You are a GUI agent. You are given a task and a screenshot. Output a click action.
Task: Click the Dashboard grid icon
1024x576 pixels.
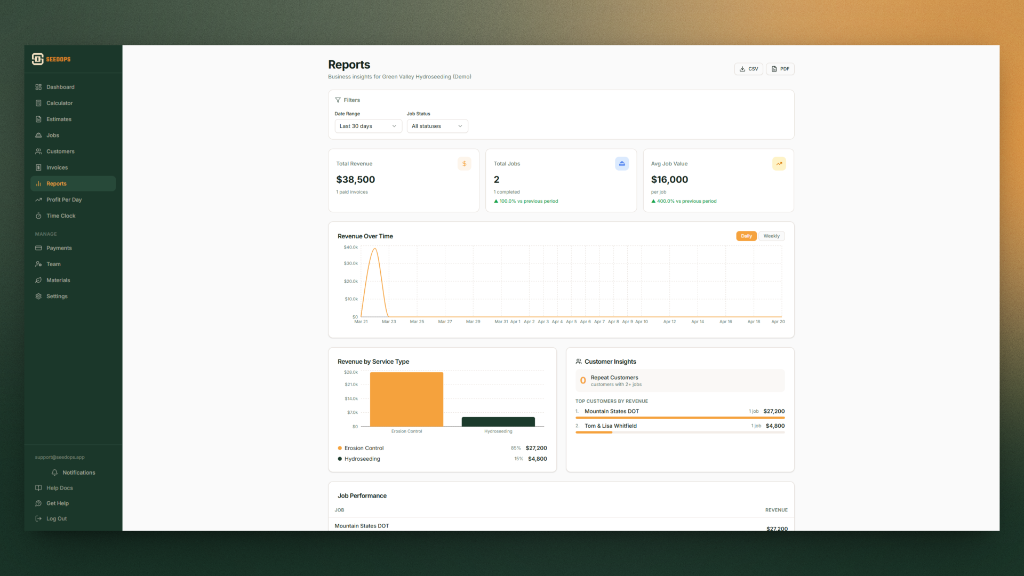pyautogui.click(x=39, y=87)
